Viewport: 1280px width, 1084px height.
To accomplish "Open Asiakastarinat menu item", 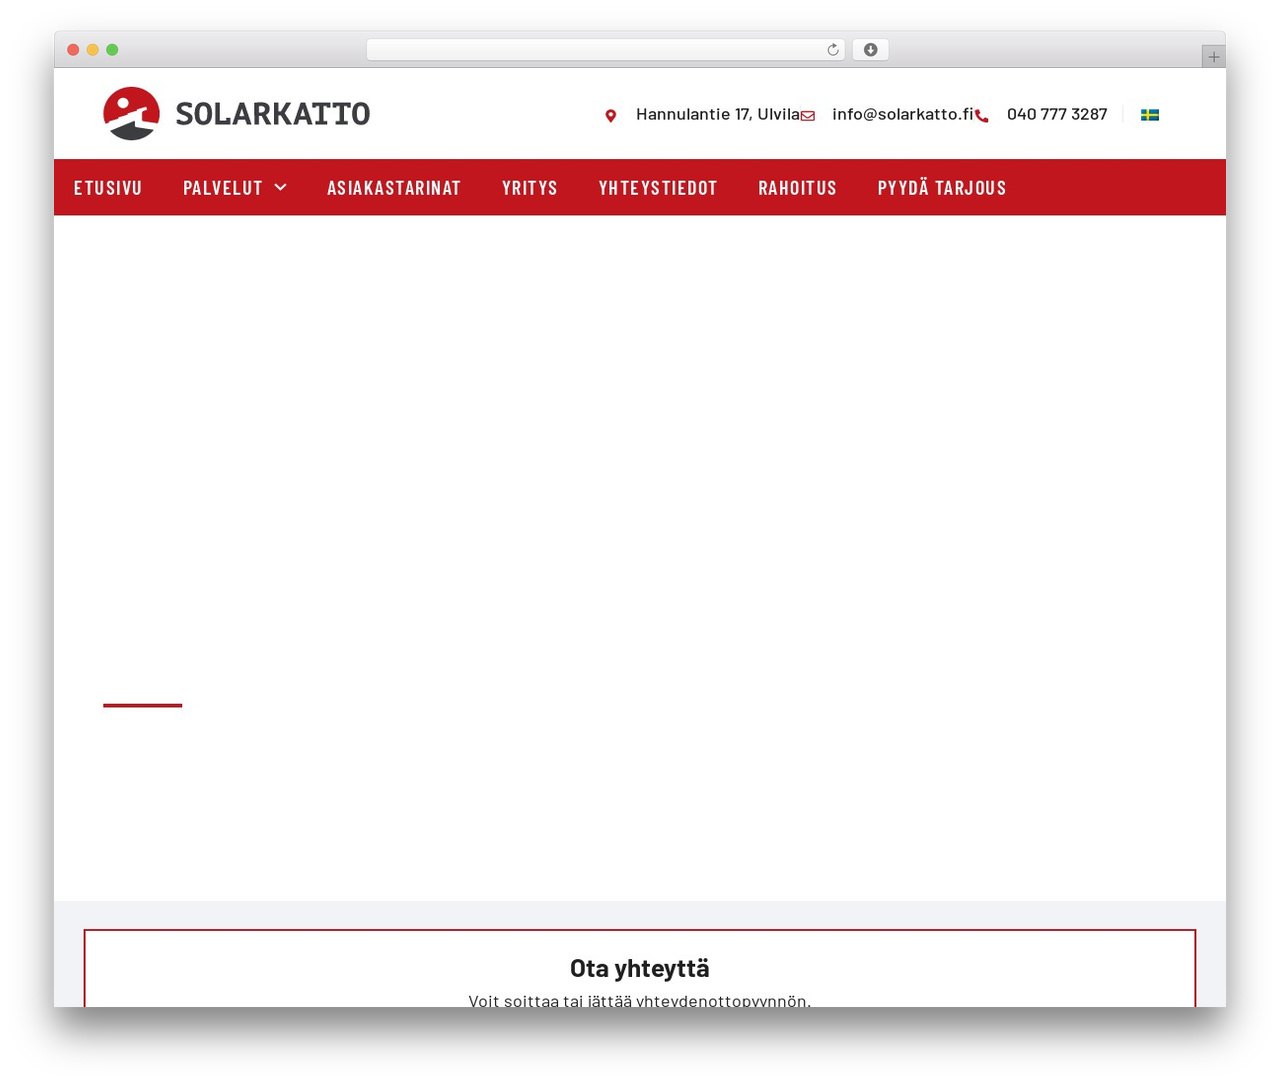I will click(x=394, y=188).
